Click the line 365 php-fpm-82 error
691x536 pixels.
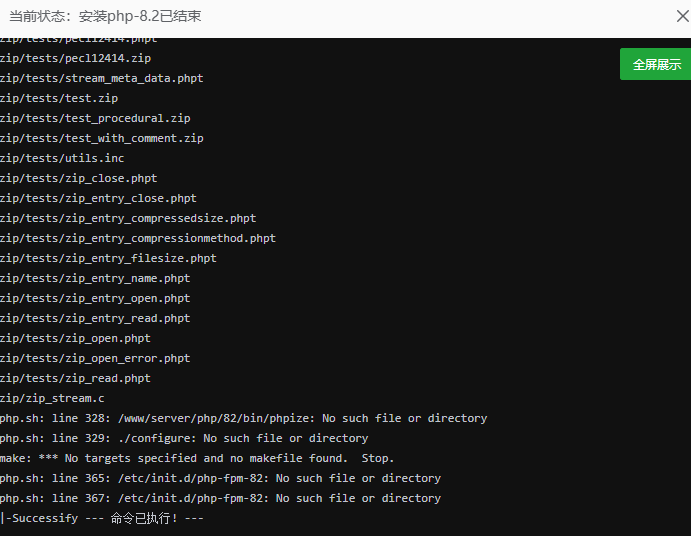[x=220, y=478]
